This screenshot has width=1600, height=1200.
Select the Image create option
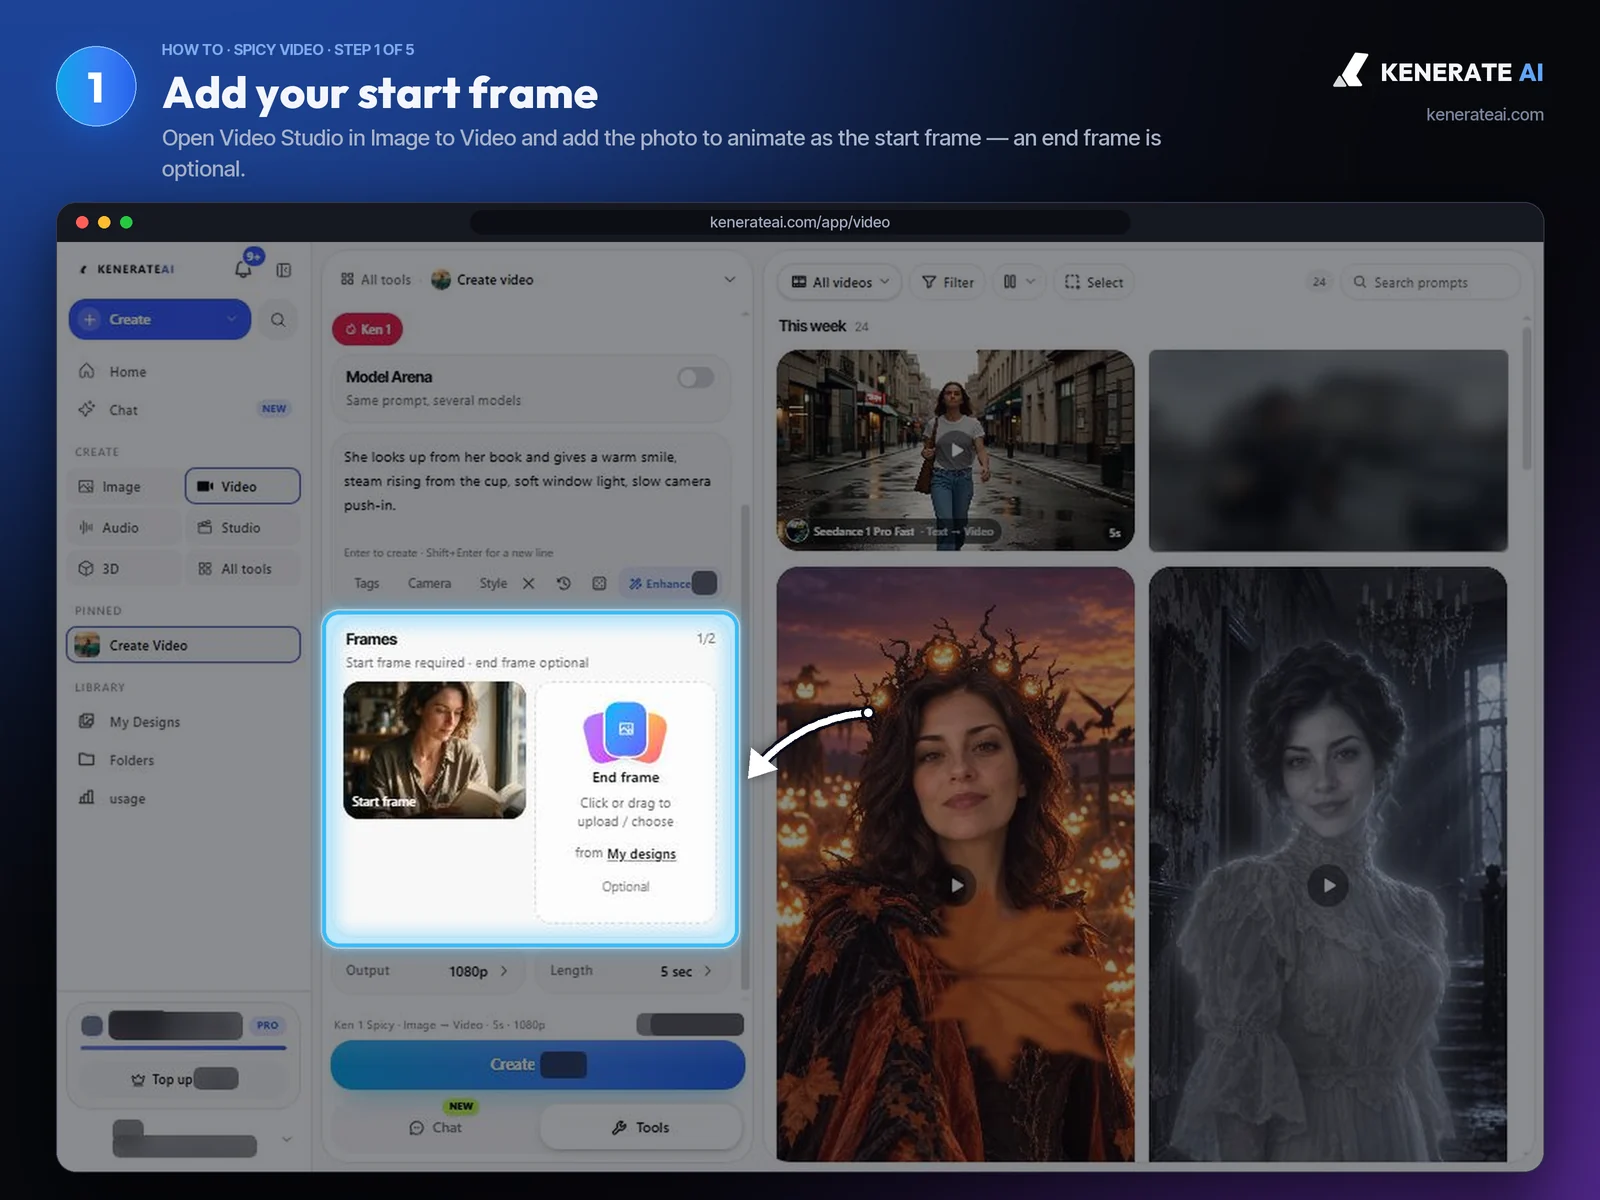click(x=125, y=486)
